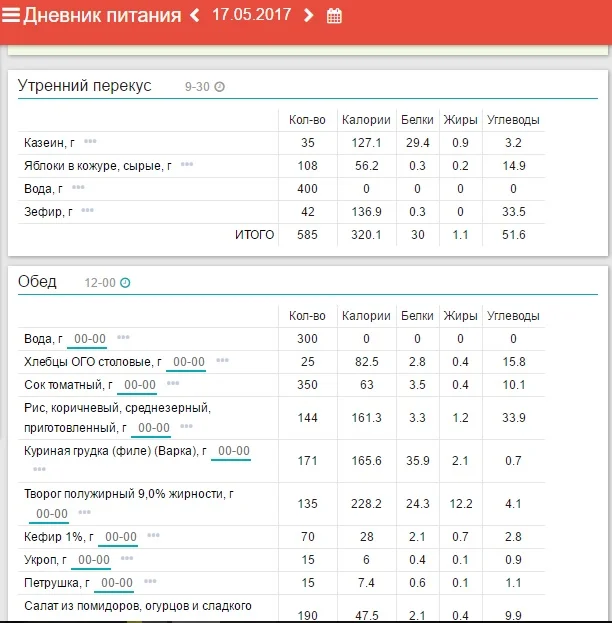Open options dots for Рис коричневый
Screen dimensions: 612x623
point(186,426)
